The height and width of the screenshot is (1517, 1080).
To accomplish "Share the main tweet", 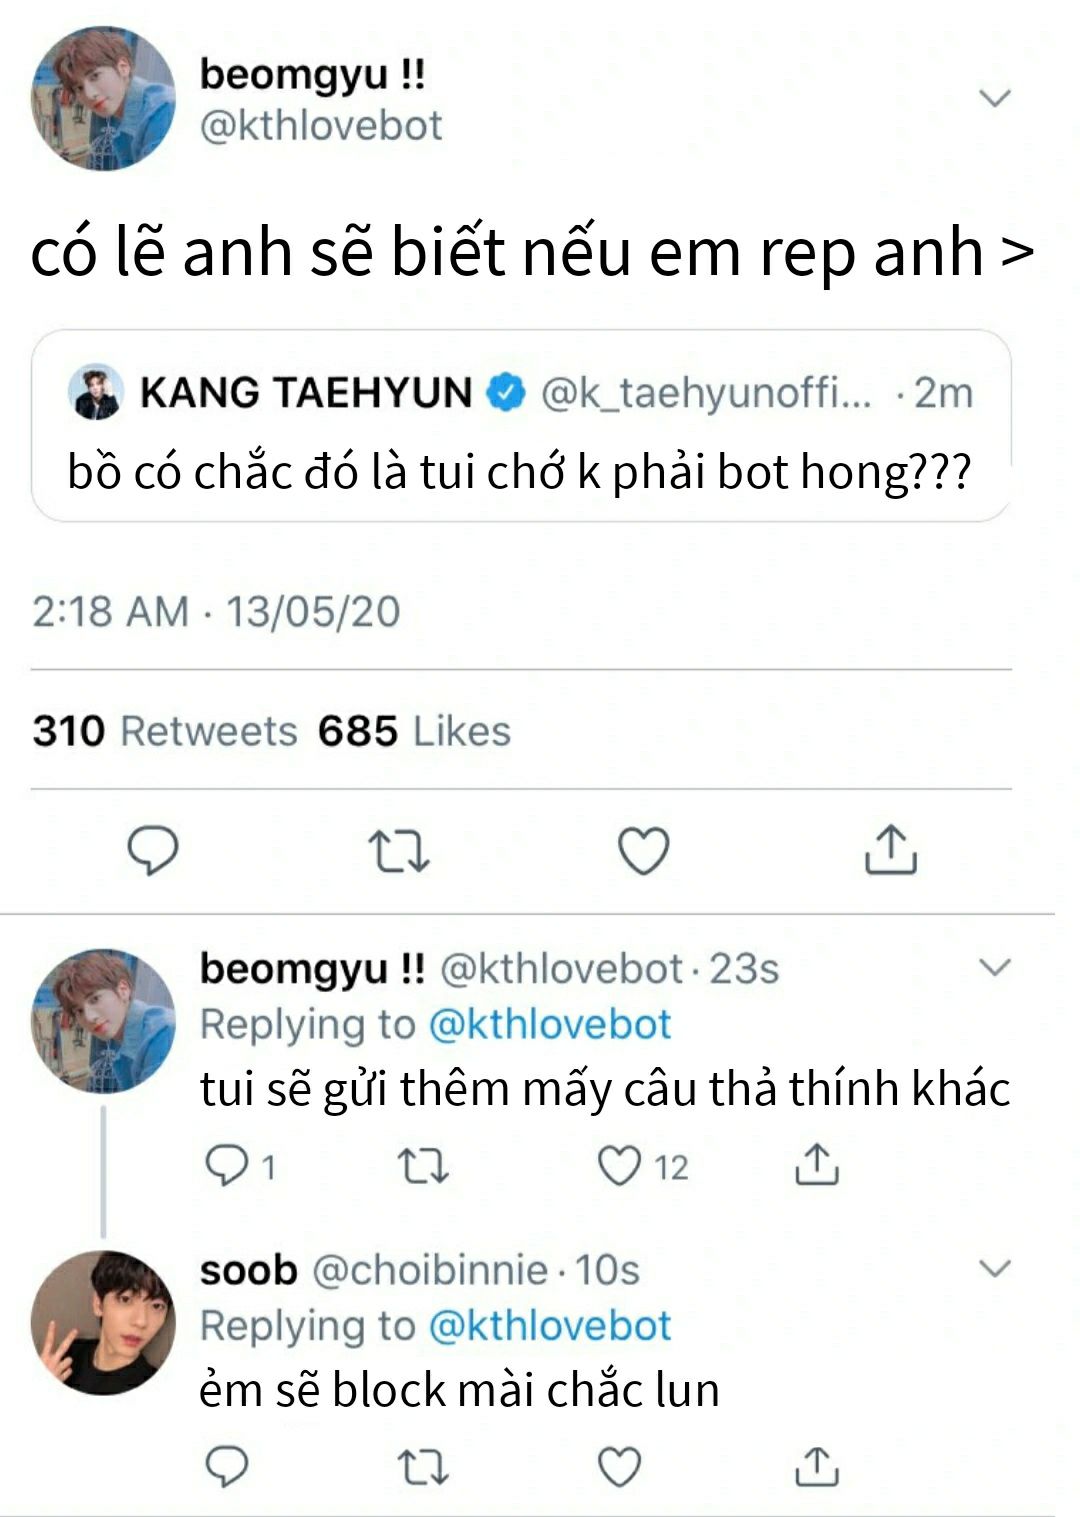I will (889, 850).
